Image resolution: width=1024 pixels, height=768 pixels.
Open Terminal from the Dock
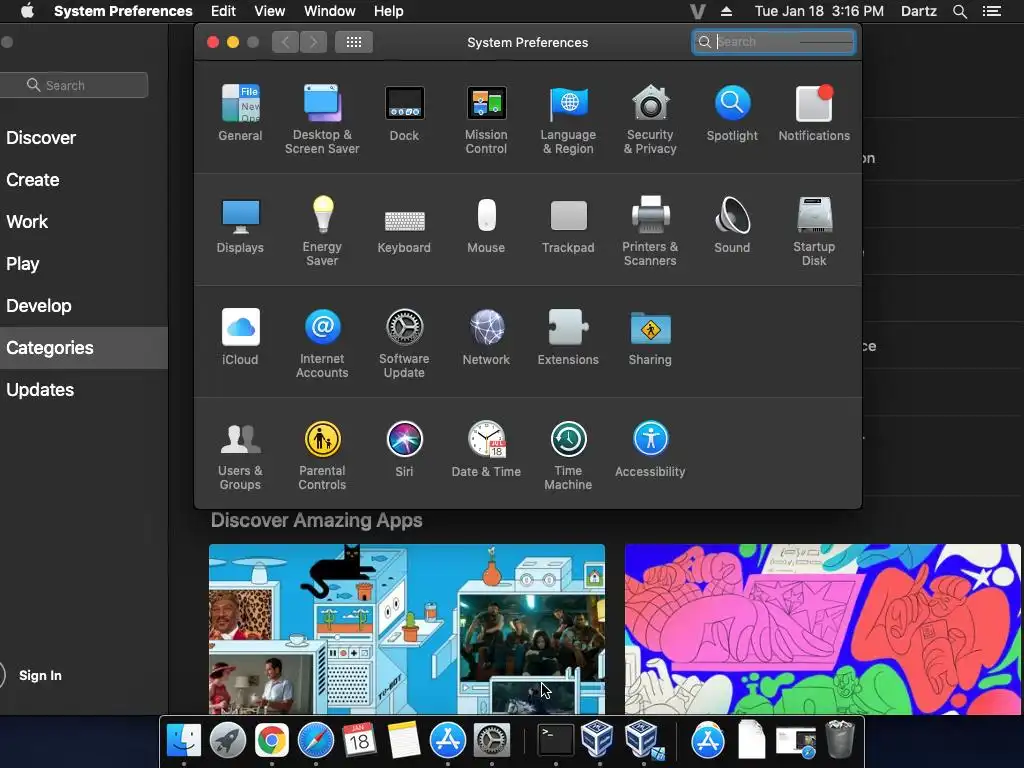coord(556,741)
